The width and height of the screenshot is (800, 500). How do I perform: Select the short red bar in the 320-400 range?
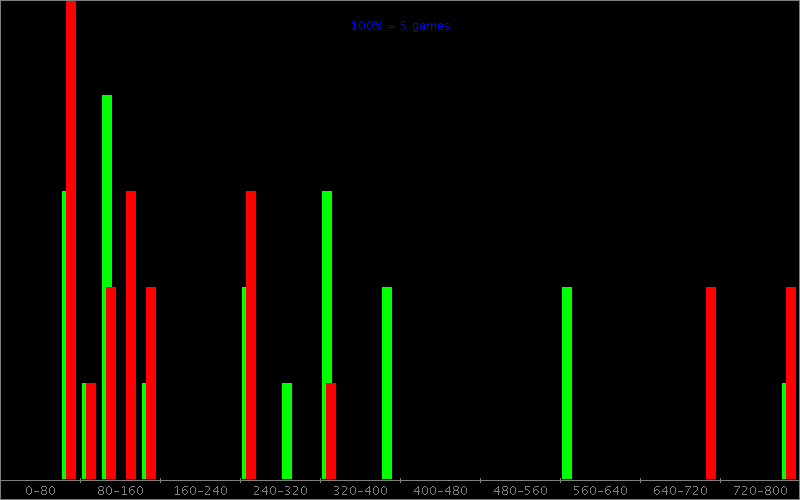tap(331, 431)
